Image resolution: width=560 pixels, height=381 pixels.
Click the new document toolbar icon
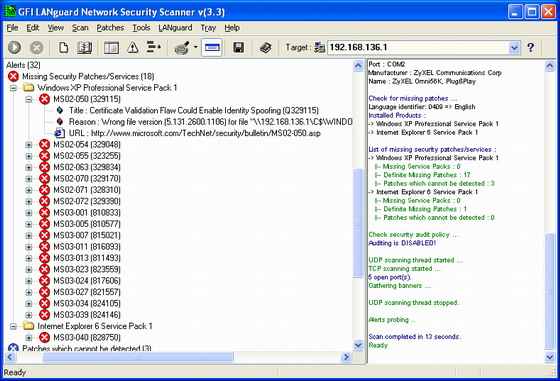click(x=64, y=47)
